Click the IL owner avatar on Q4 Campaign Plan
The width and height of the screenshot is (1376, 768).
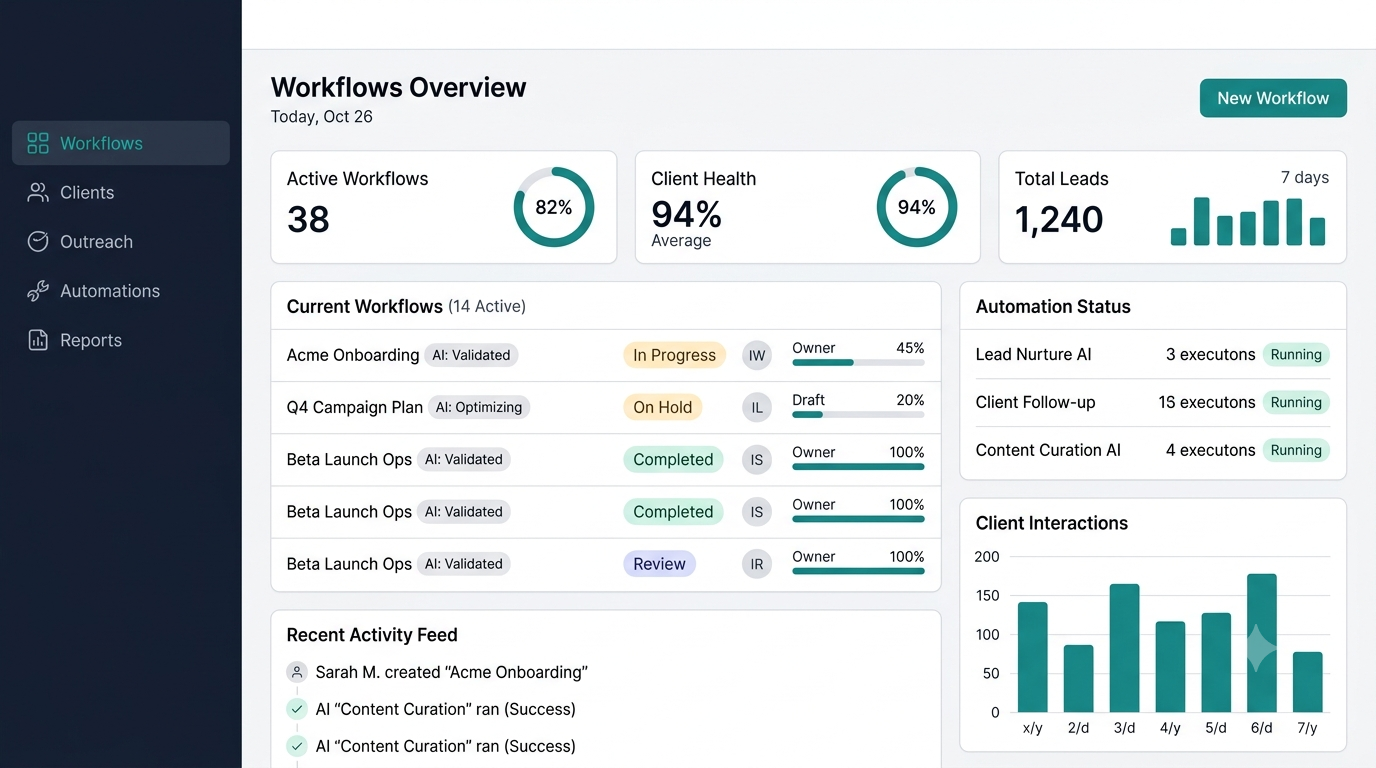[757, 407]
